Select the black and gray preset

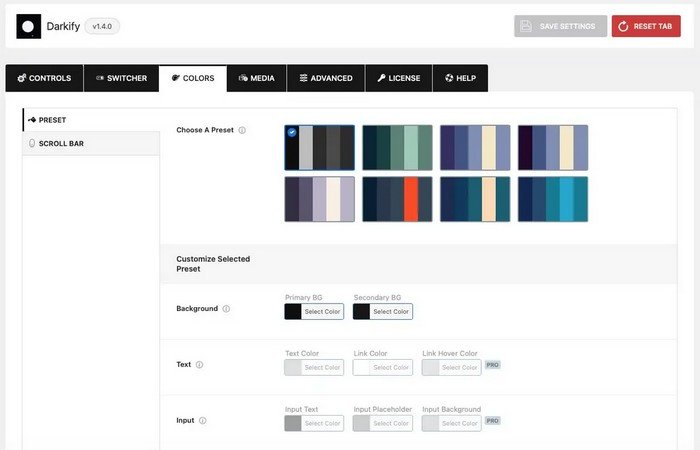320,148
